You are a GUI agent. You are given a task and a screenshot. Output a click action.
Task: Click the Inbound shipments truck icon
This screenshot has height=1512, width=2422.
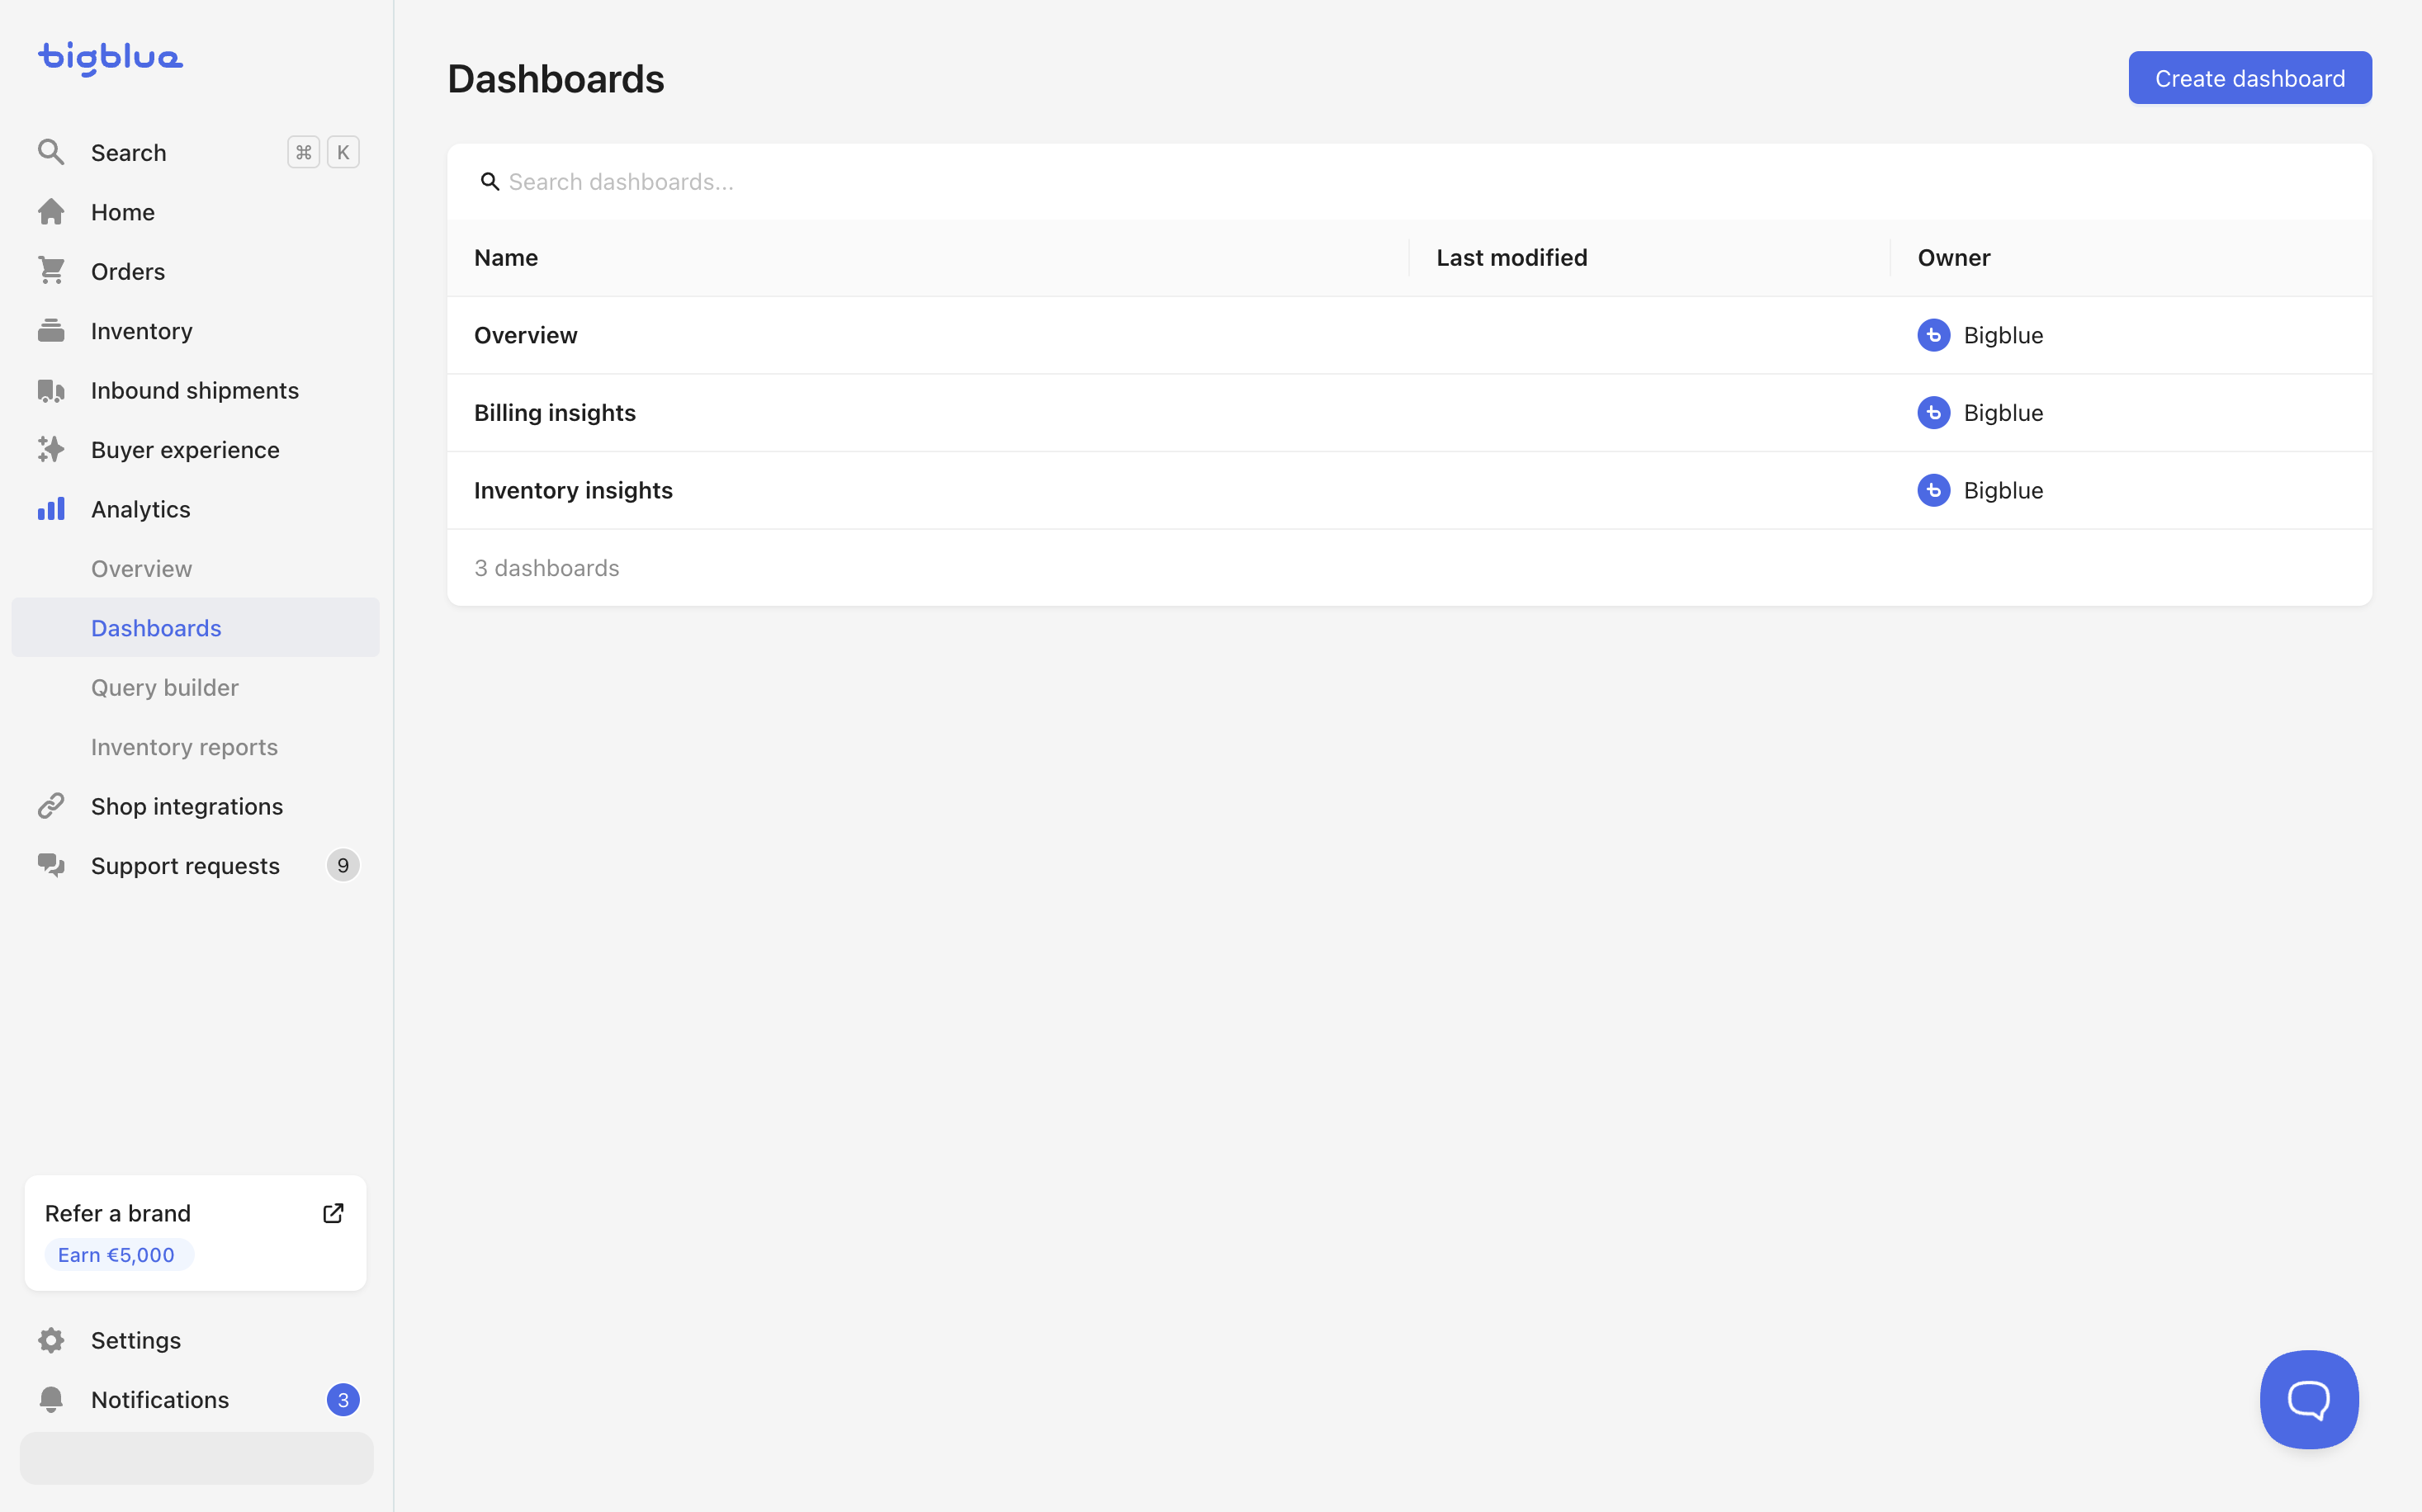[x=51, y=390]
